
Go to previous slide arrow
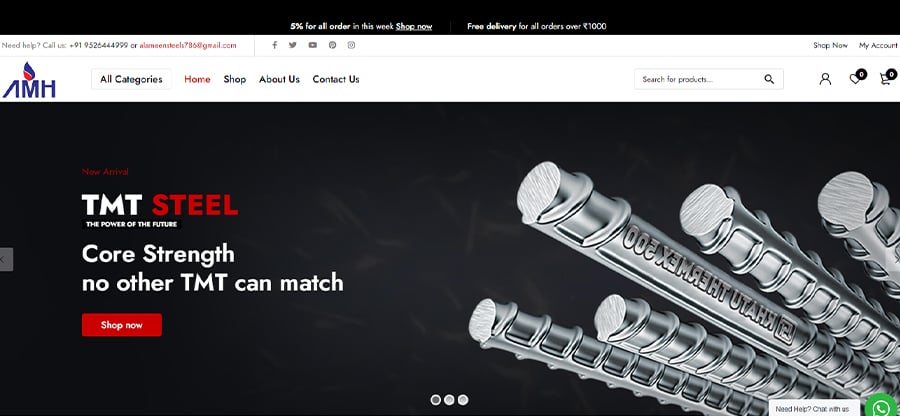pyautogui.click(x=5, y=259)
